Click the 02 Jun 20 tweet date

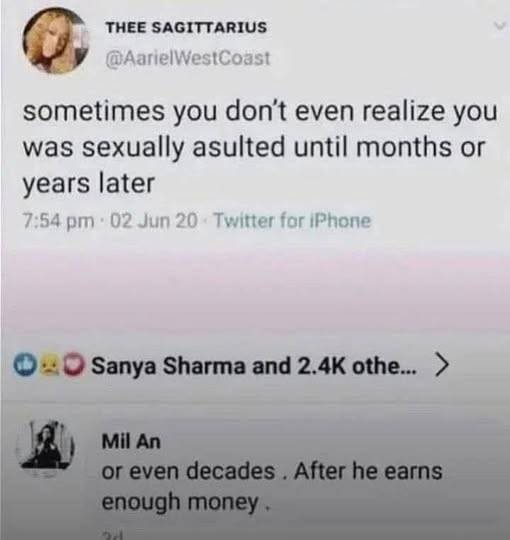pos(154,221)
